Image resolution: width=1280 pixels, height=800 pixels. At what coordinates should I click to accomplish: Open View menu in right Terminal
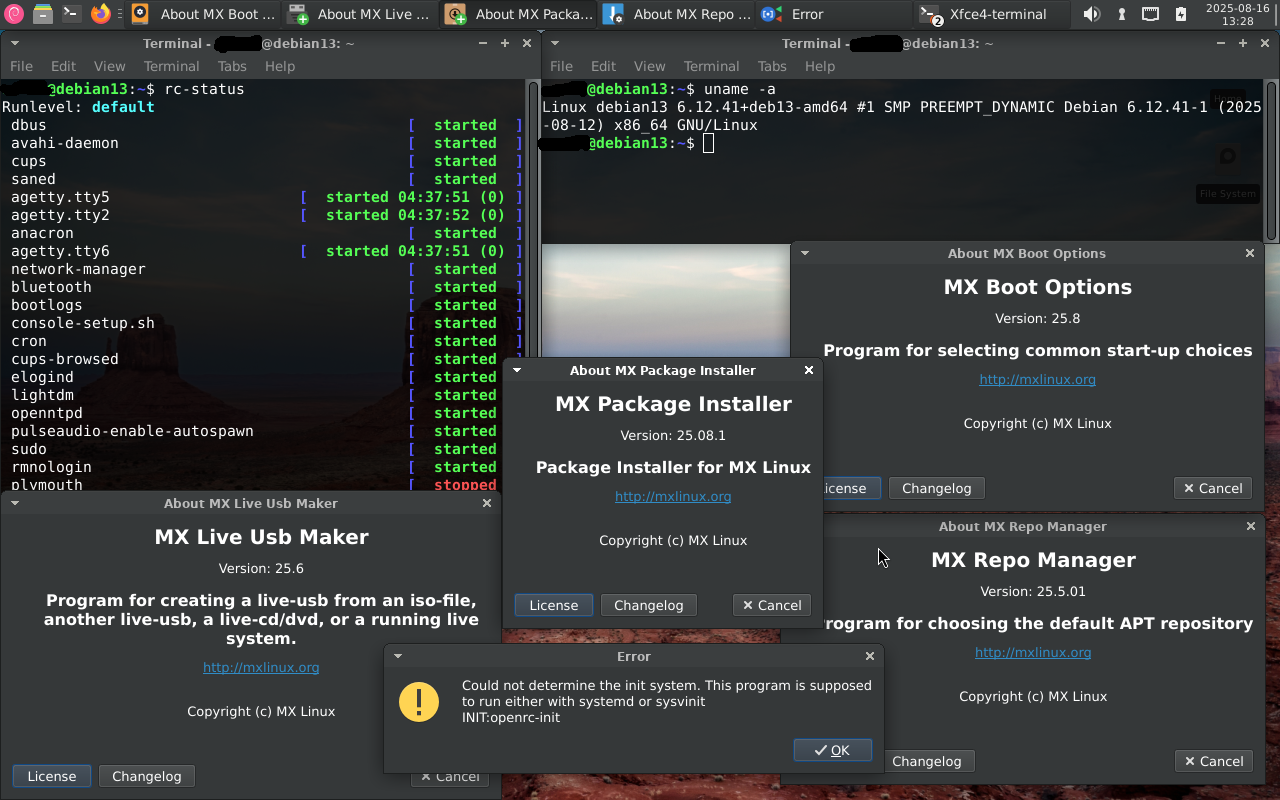[649, 66]
